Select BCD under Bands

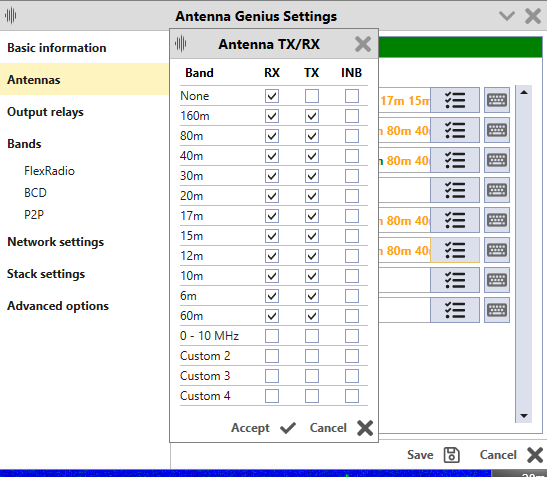(35, 193)
